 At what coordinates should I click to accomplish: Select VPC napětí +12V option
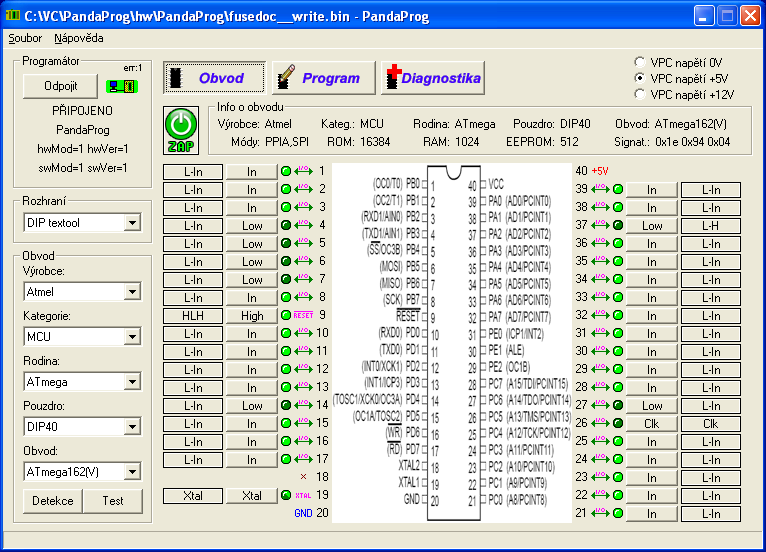click(x=640, y=94)
